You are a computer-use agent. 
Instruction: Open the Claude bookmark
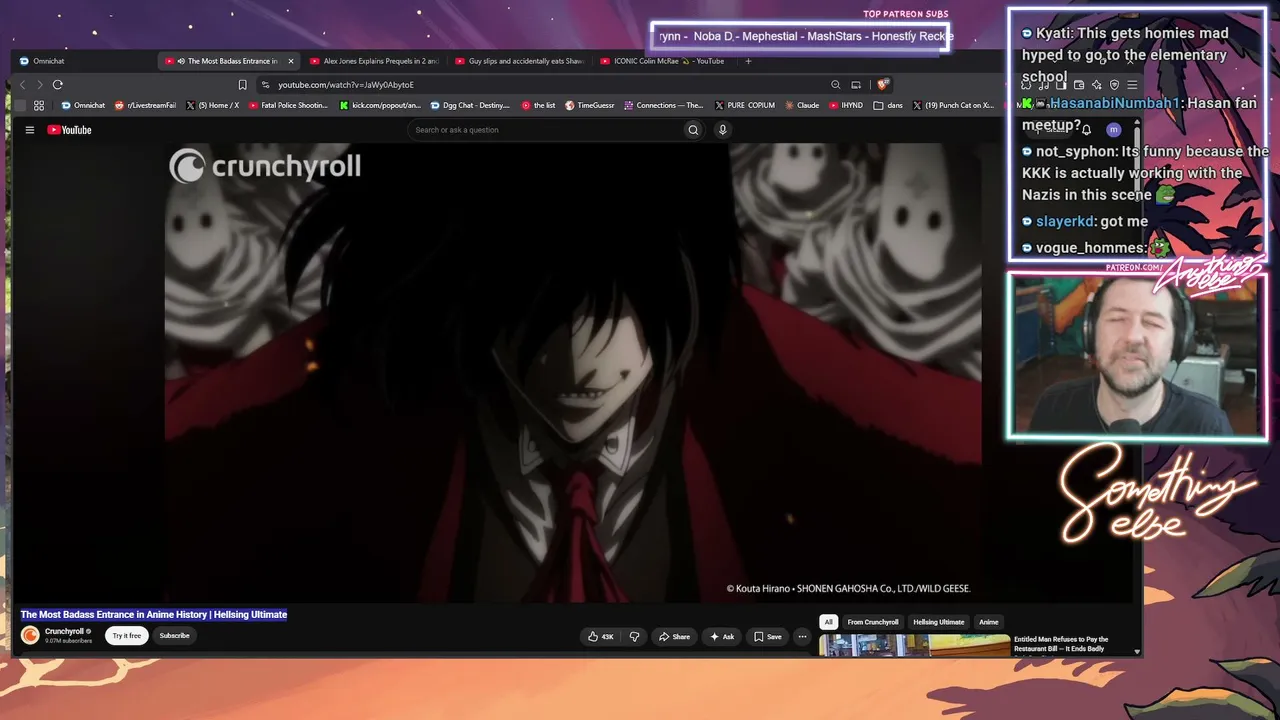[x=801, y=105]
